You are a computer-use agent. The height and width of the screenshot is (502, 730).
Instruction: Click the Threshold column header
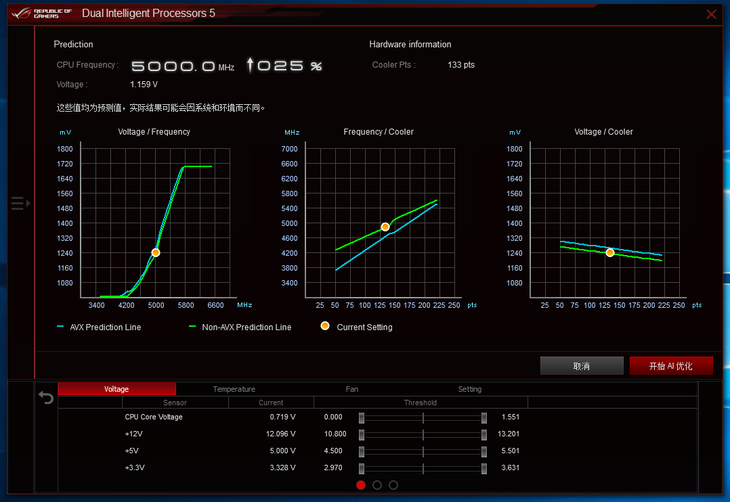[420, 402]
